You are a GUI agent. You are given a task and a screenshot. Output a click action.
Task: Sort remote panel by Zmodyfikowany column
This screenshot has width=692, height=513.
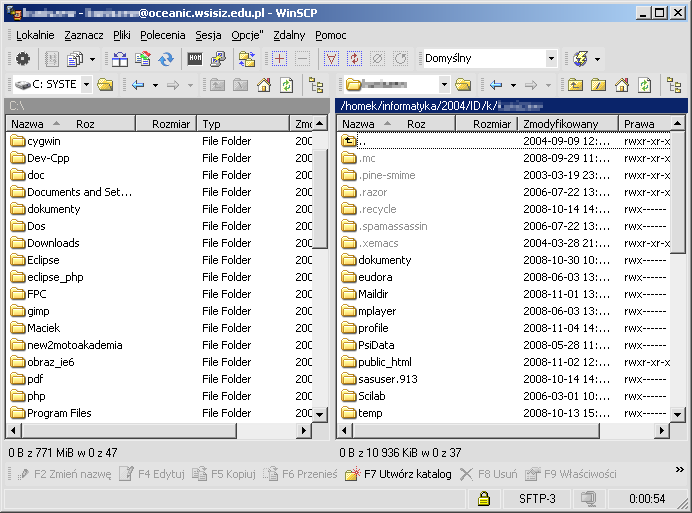pyautogui.click(x=568, y=124)
